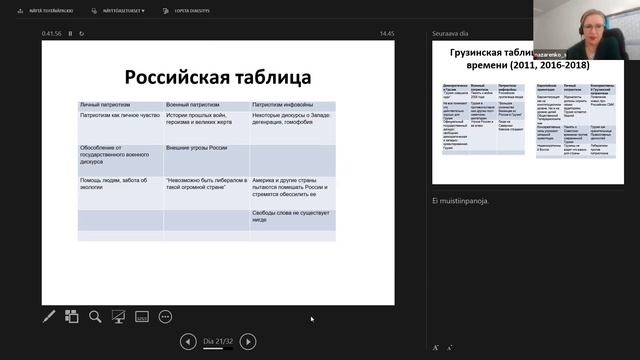Toggle subtitles for the presentation
640x360 pixels.
coord(142,317)
